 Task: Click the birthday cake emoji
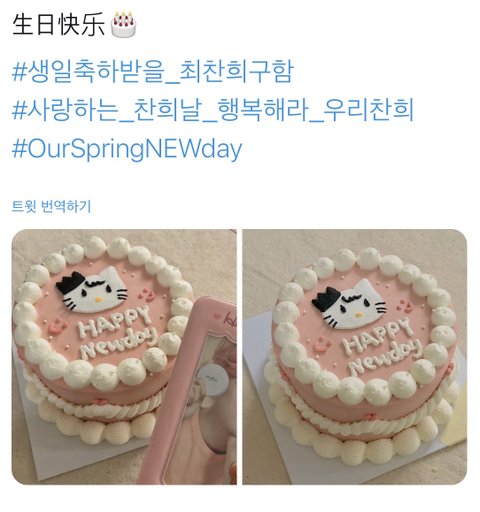click(123, 24)
